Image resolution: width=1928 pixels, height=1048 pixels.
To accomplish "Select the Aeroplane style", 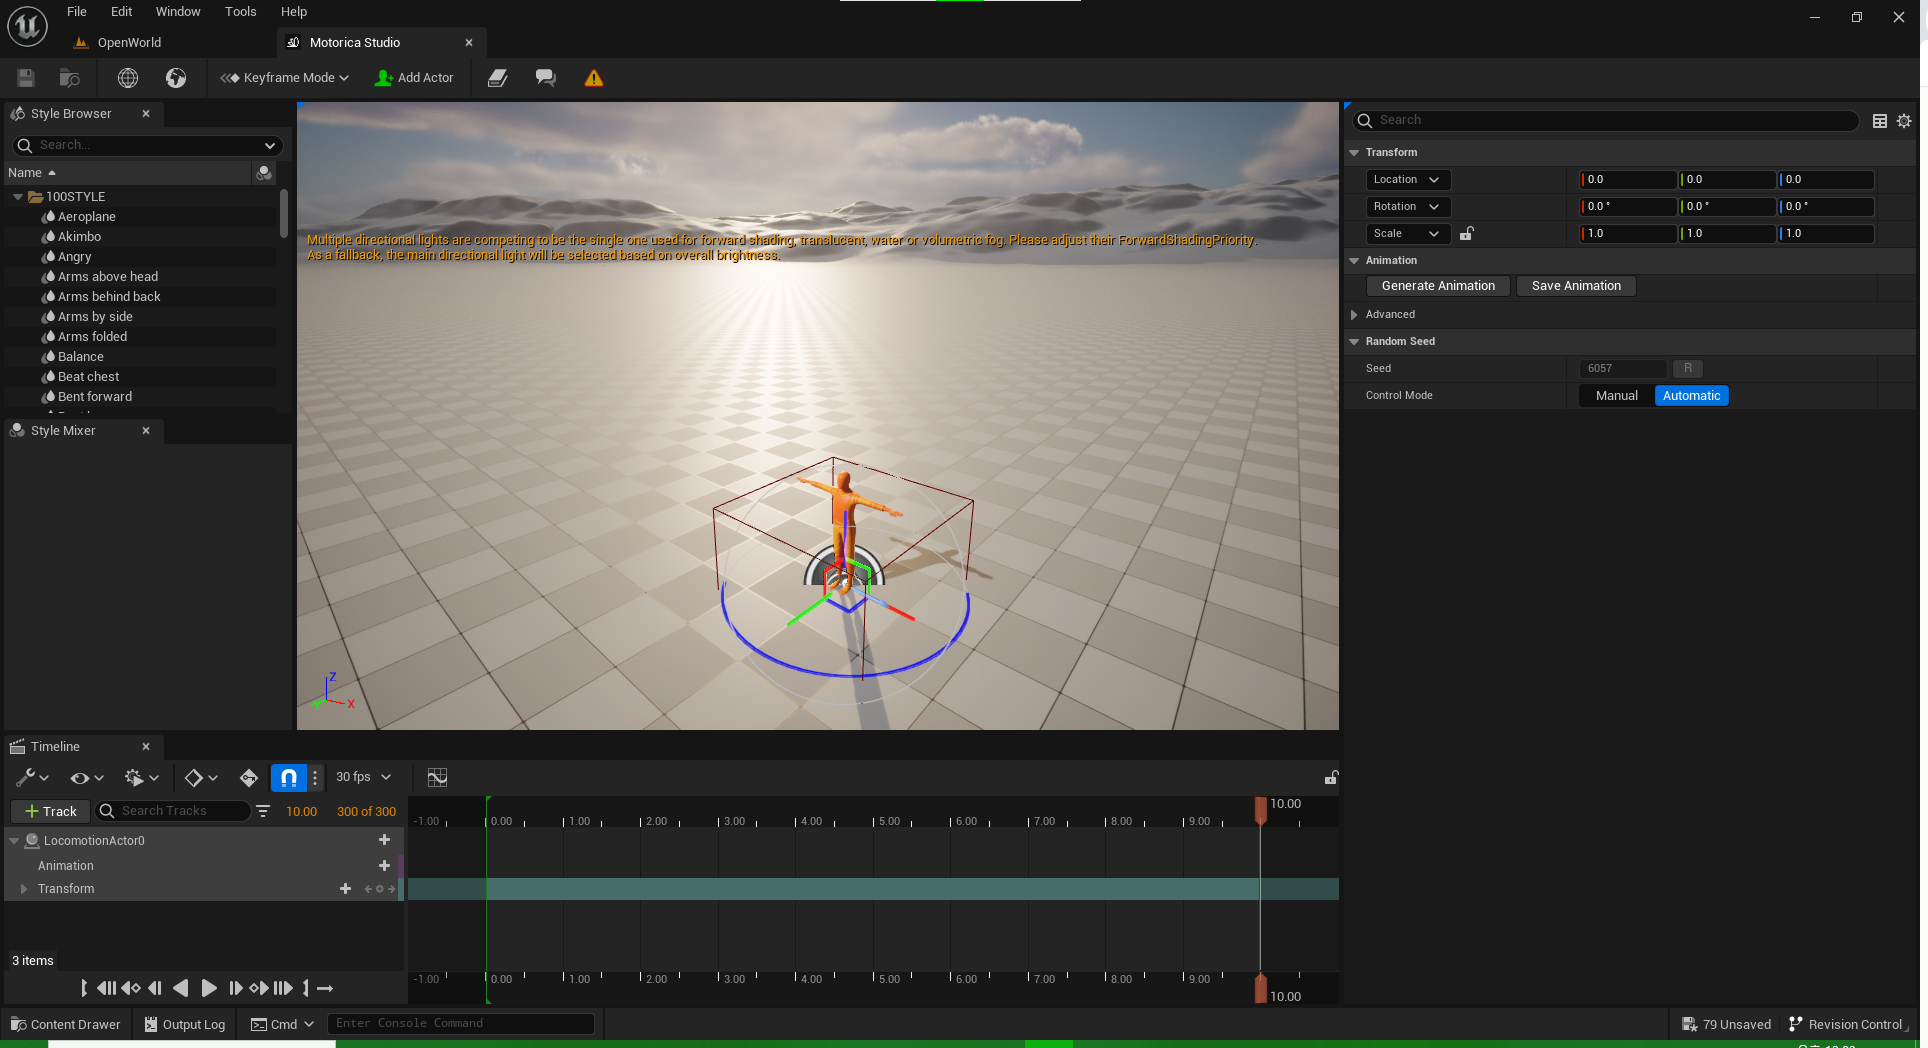I will (x=87, y=217).
